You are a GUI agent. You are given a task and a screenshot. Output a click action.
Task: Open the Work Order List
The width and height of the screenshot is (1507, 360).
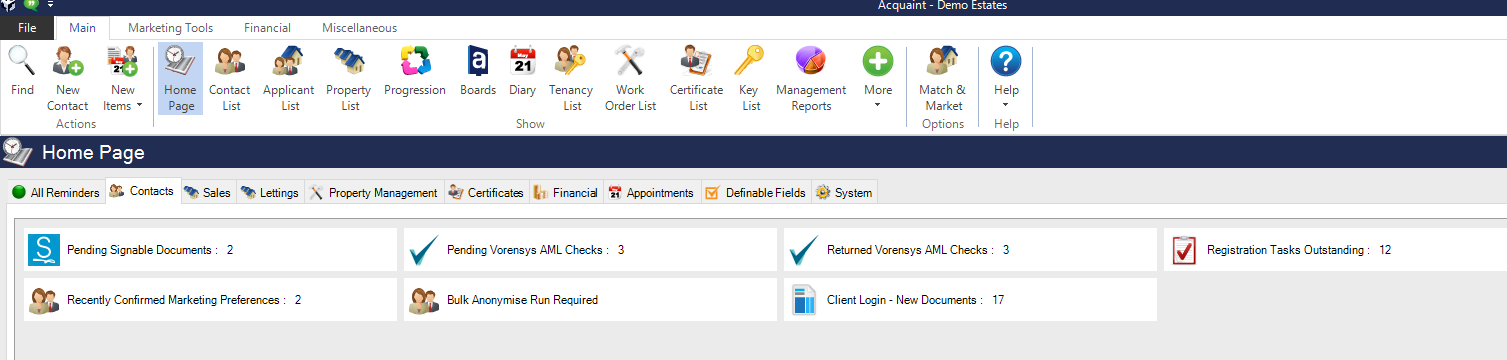[x=630, y=78]
